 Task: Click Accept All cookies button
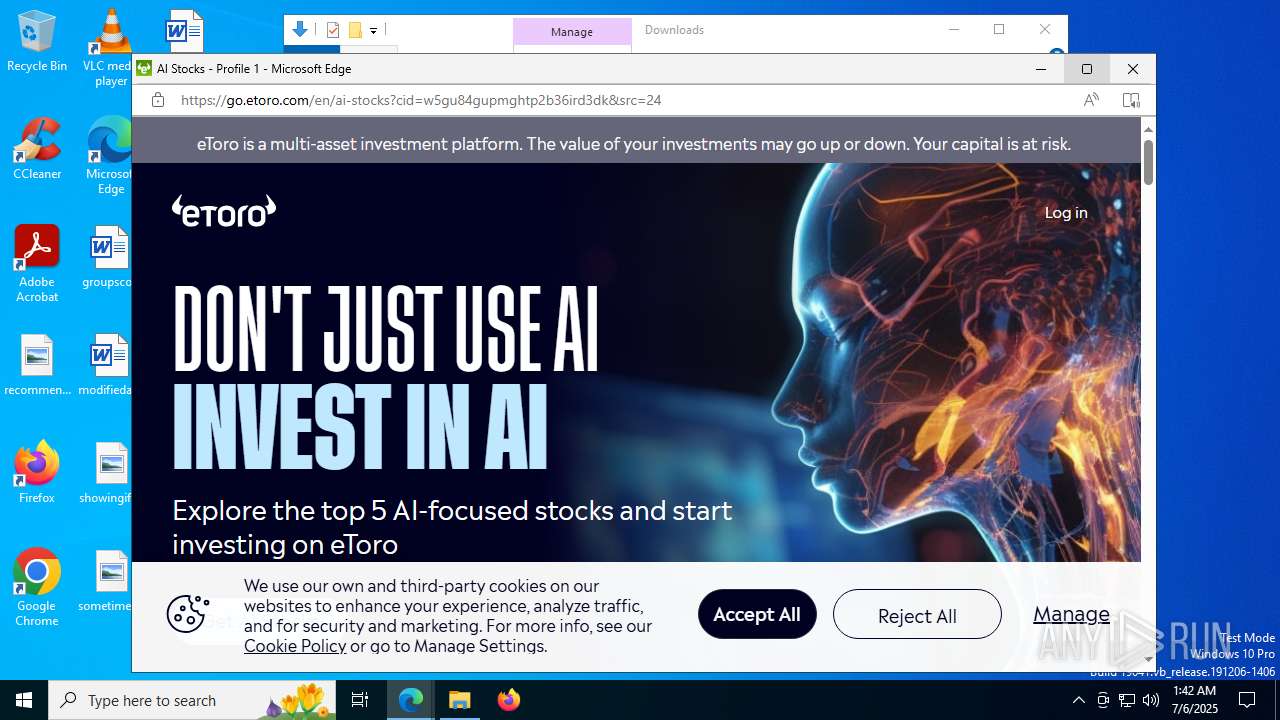(x=757, y=614)
